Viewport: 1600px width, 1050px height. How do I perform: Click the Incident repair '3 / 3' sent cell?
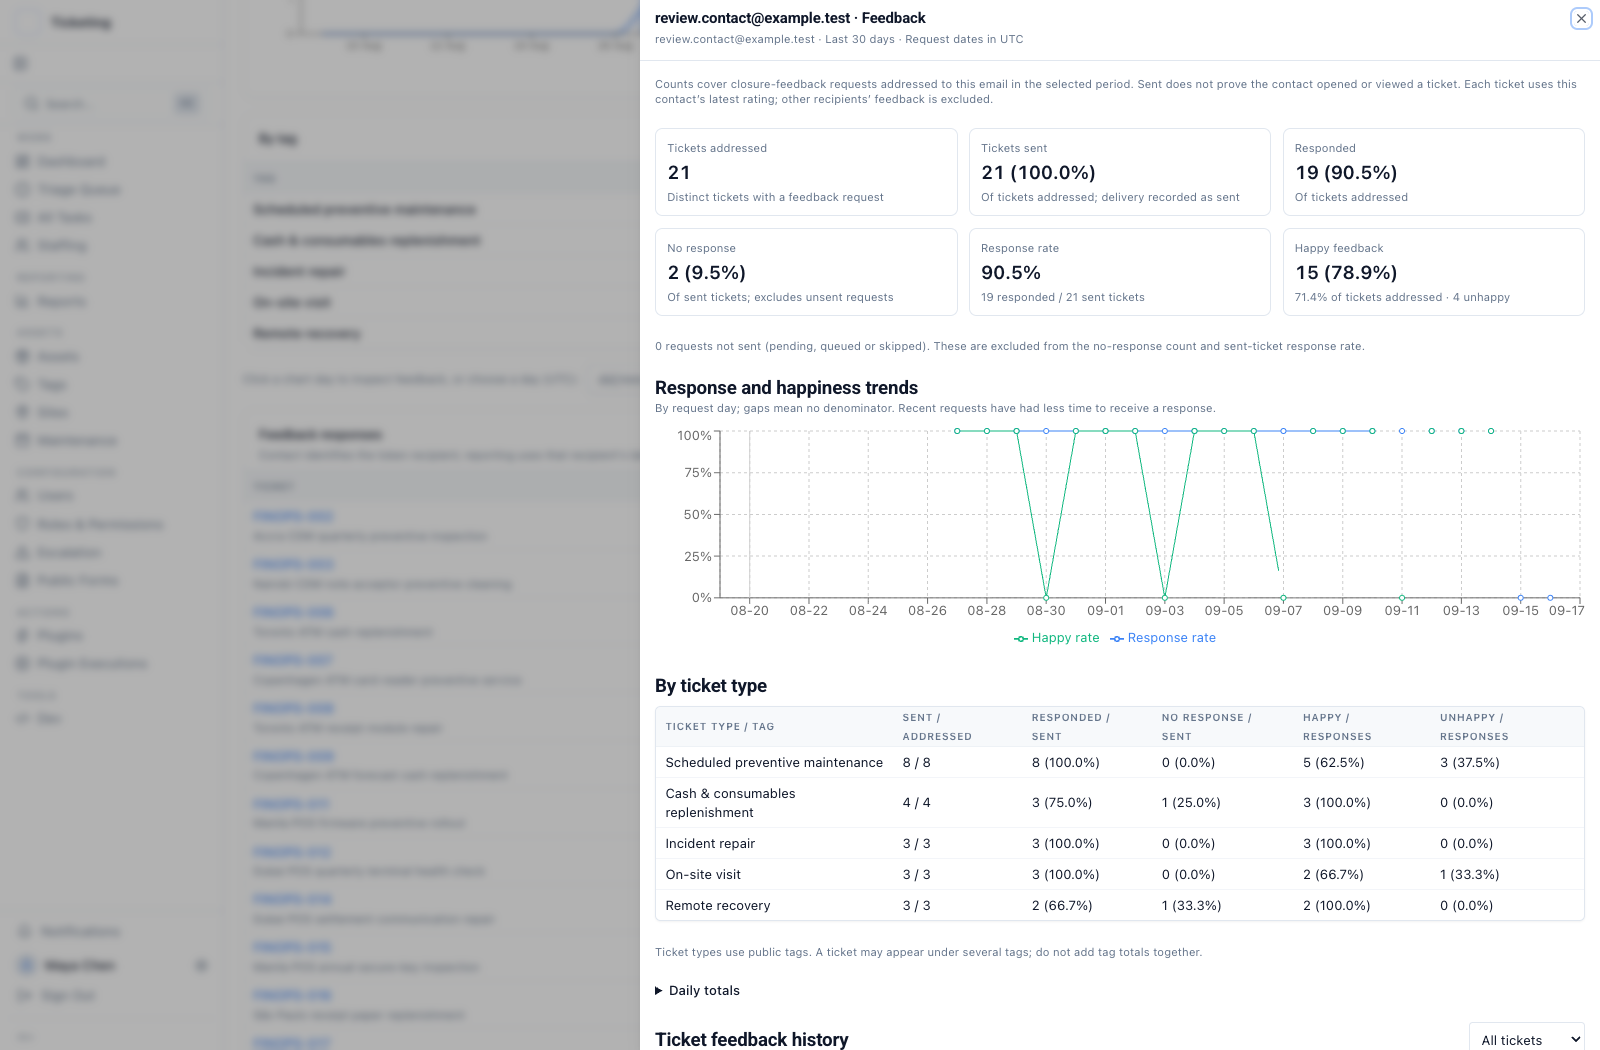tap(917, 844)
